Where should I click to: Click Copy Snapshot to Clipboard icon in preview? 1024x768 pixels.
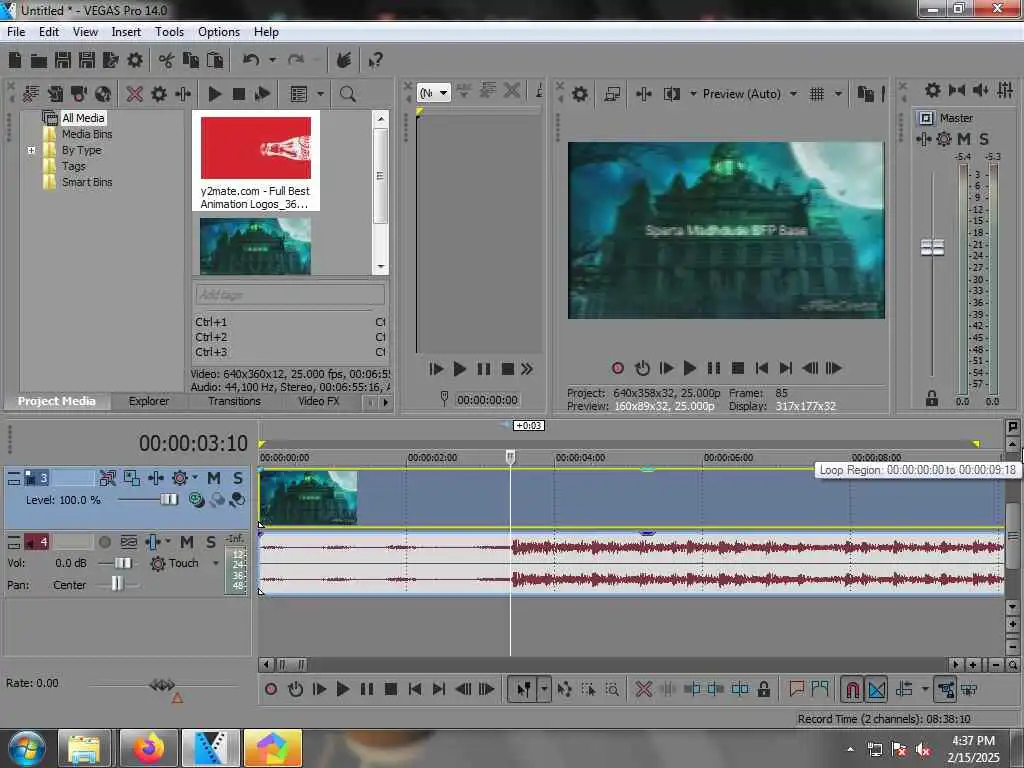coord(865,94)
